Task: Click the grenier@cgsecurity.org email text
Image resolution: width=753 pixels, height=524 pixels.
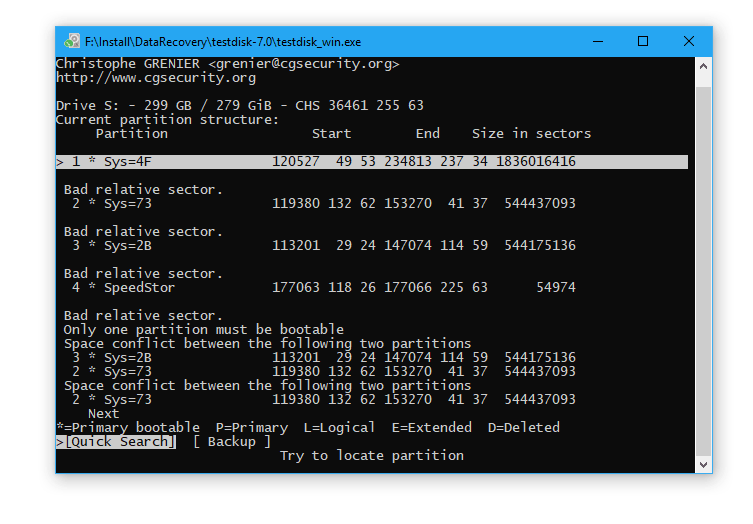Action: point(304,64)
